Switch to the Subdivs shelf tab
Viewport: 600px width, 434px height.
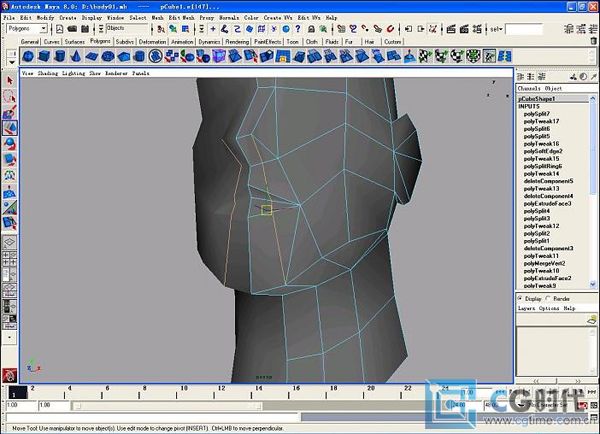(x=124, y=42)
